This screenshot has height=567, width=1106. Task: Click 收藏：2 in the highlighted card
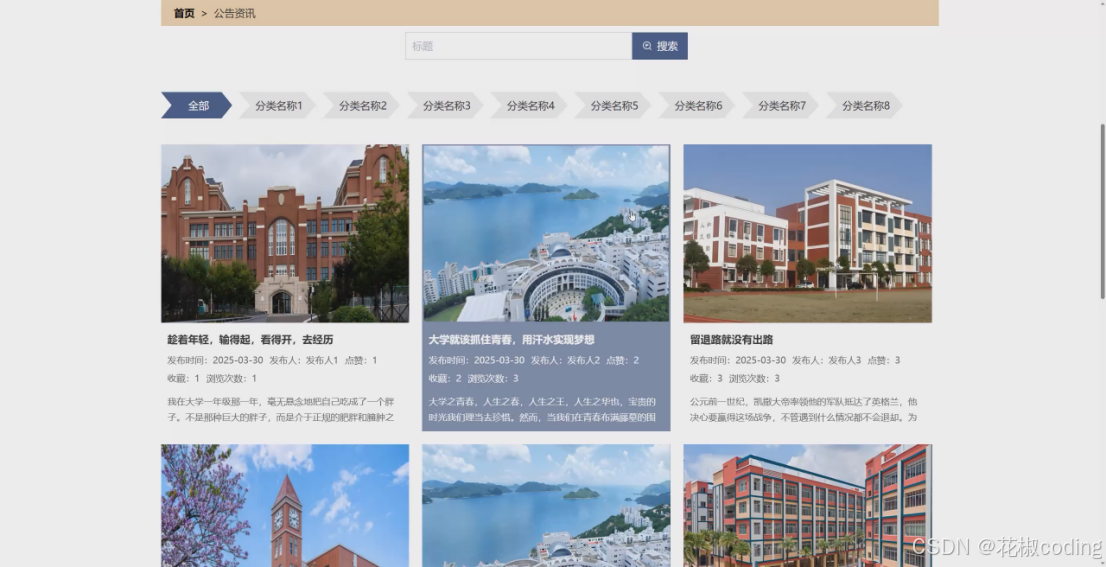445,378
